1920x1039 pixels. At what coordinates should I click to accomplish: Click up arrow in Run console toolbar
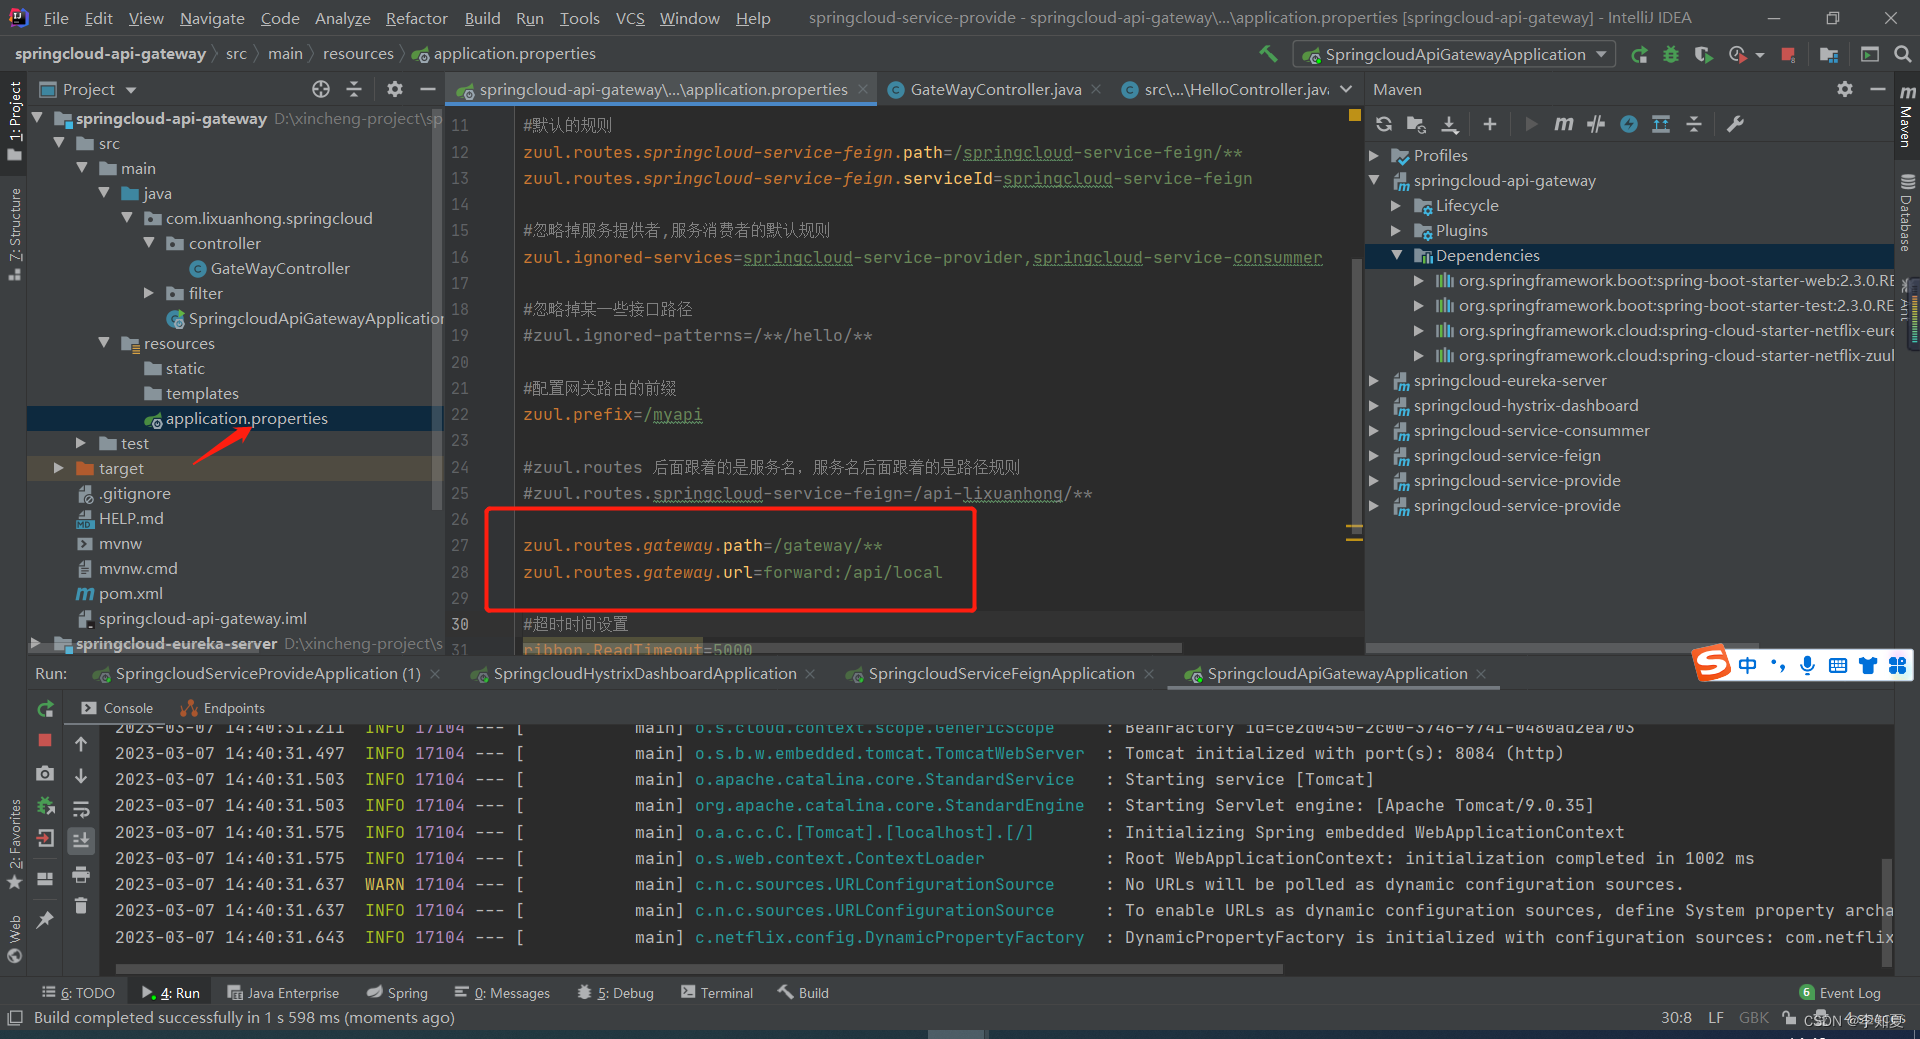(x=81, y=744)
